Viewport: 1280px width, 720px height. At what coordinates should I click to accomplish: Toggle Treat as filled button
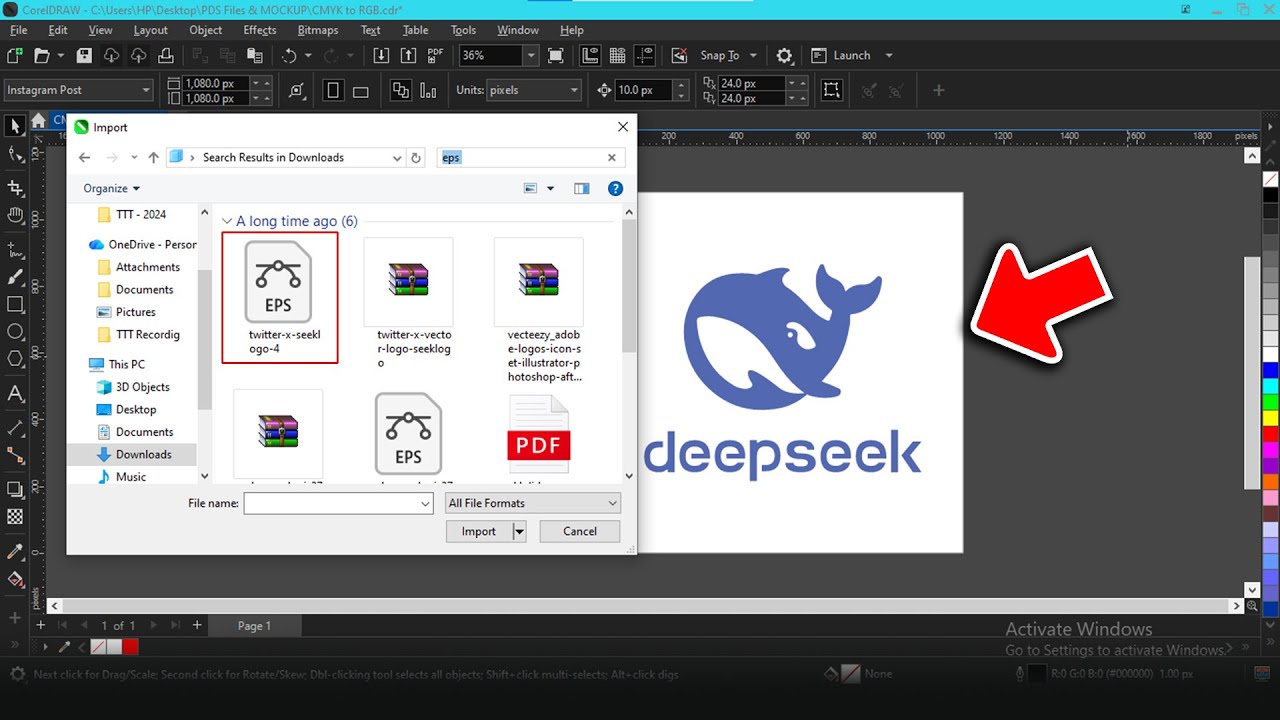pos(831,91)
